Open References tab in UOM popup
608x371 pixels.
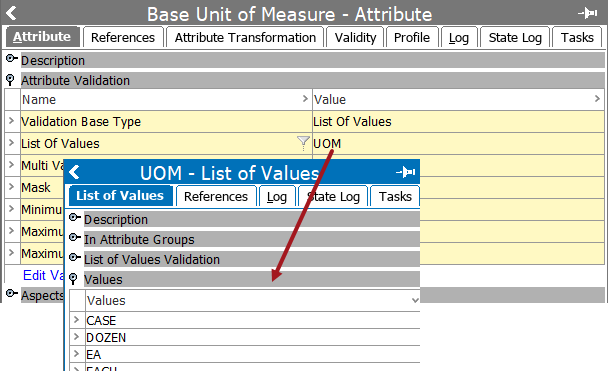click(216, 197)
